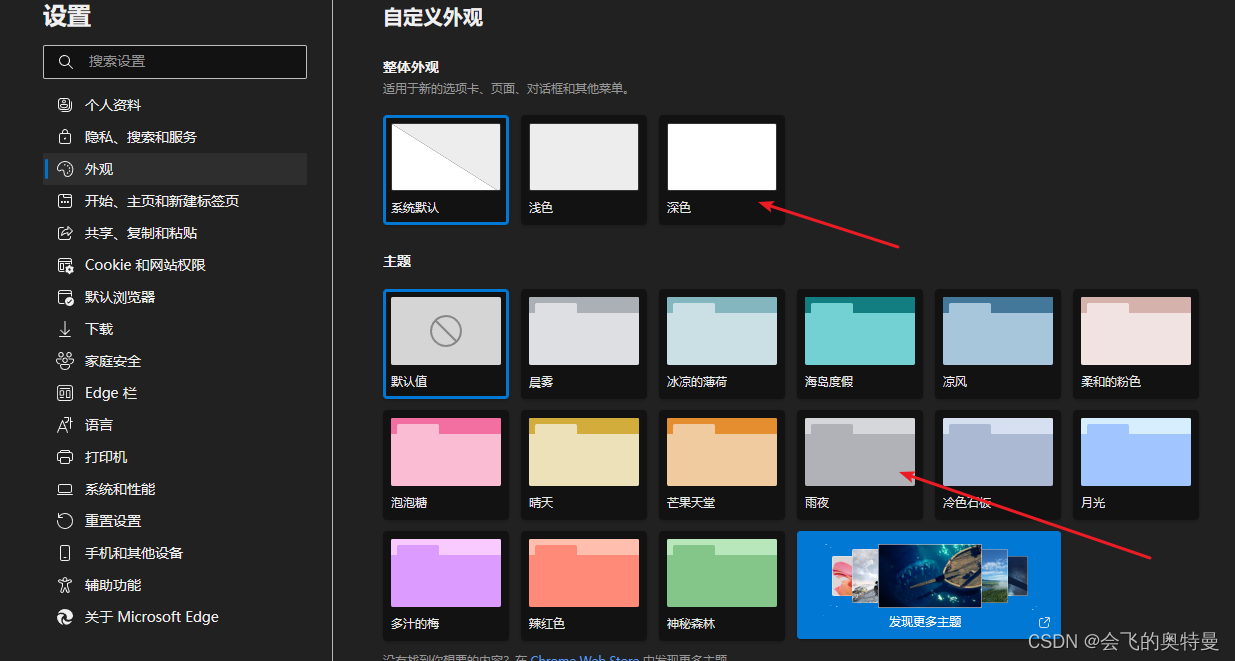Select the 深色 overall appearance
This screenshot has height=661, width=1235.
(x=722, y=169)
